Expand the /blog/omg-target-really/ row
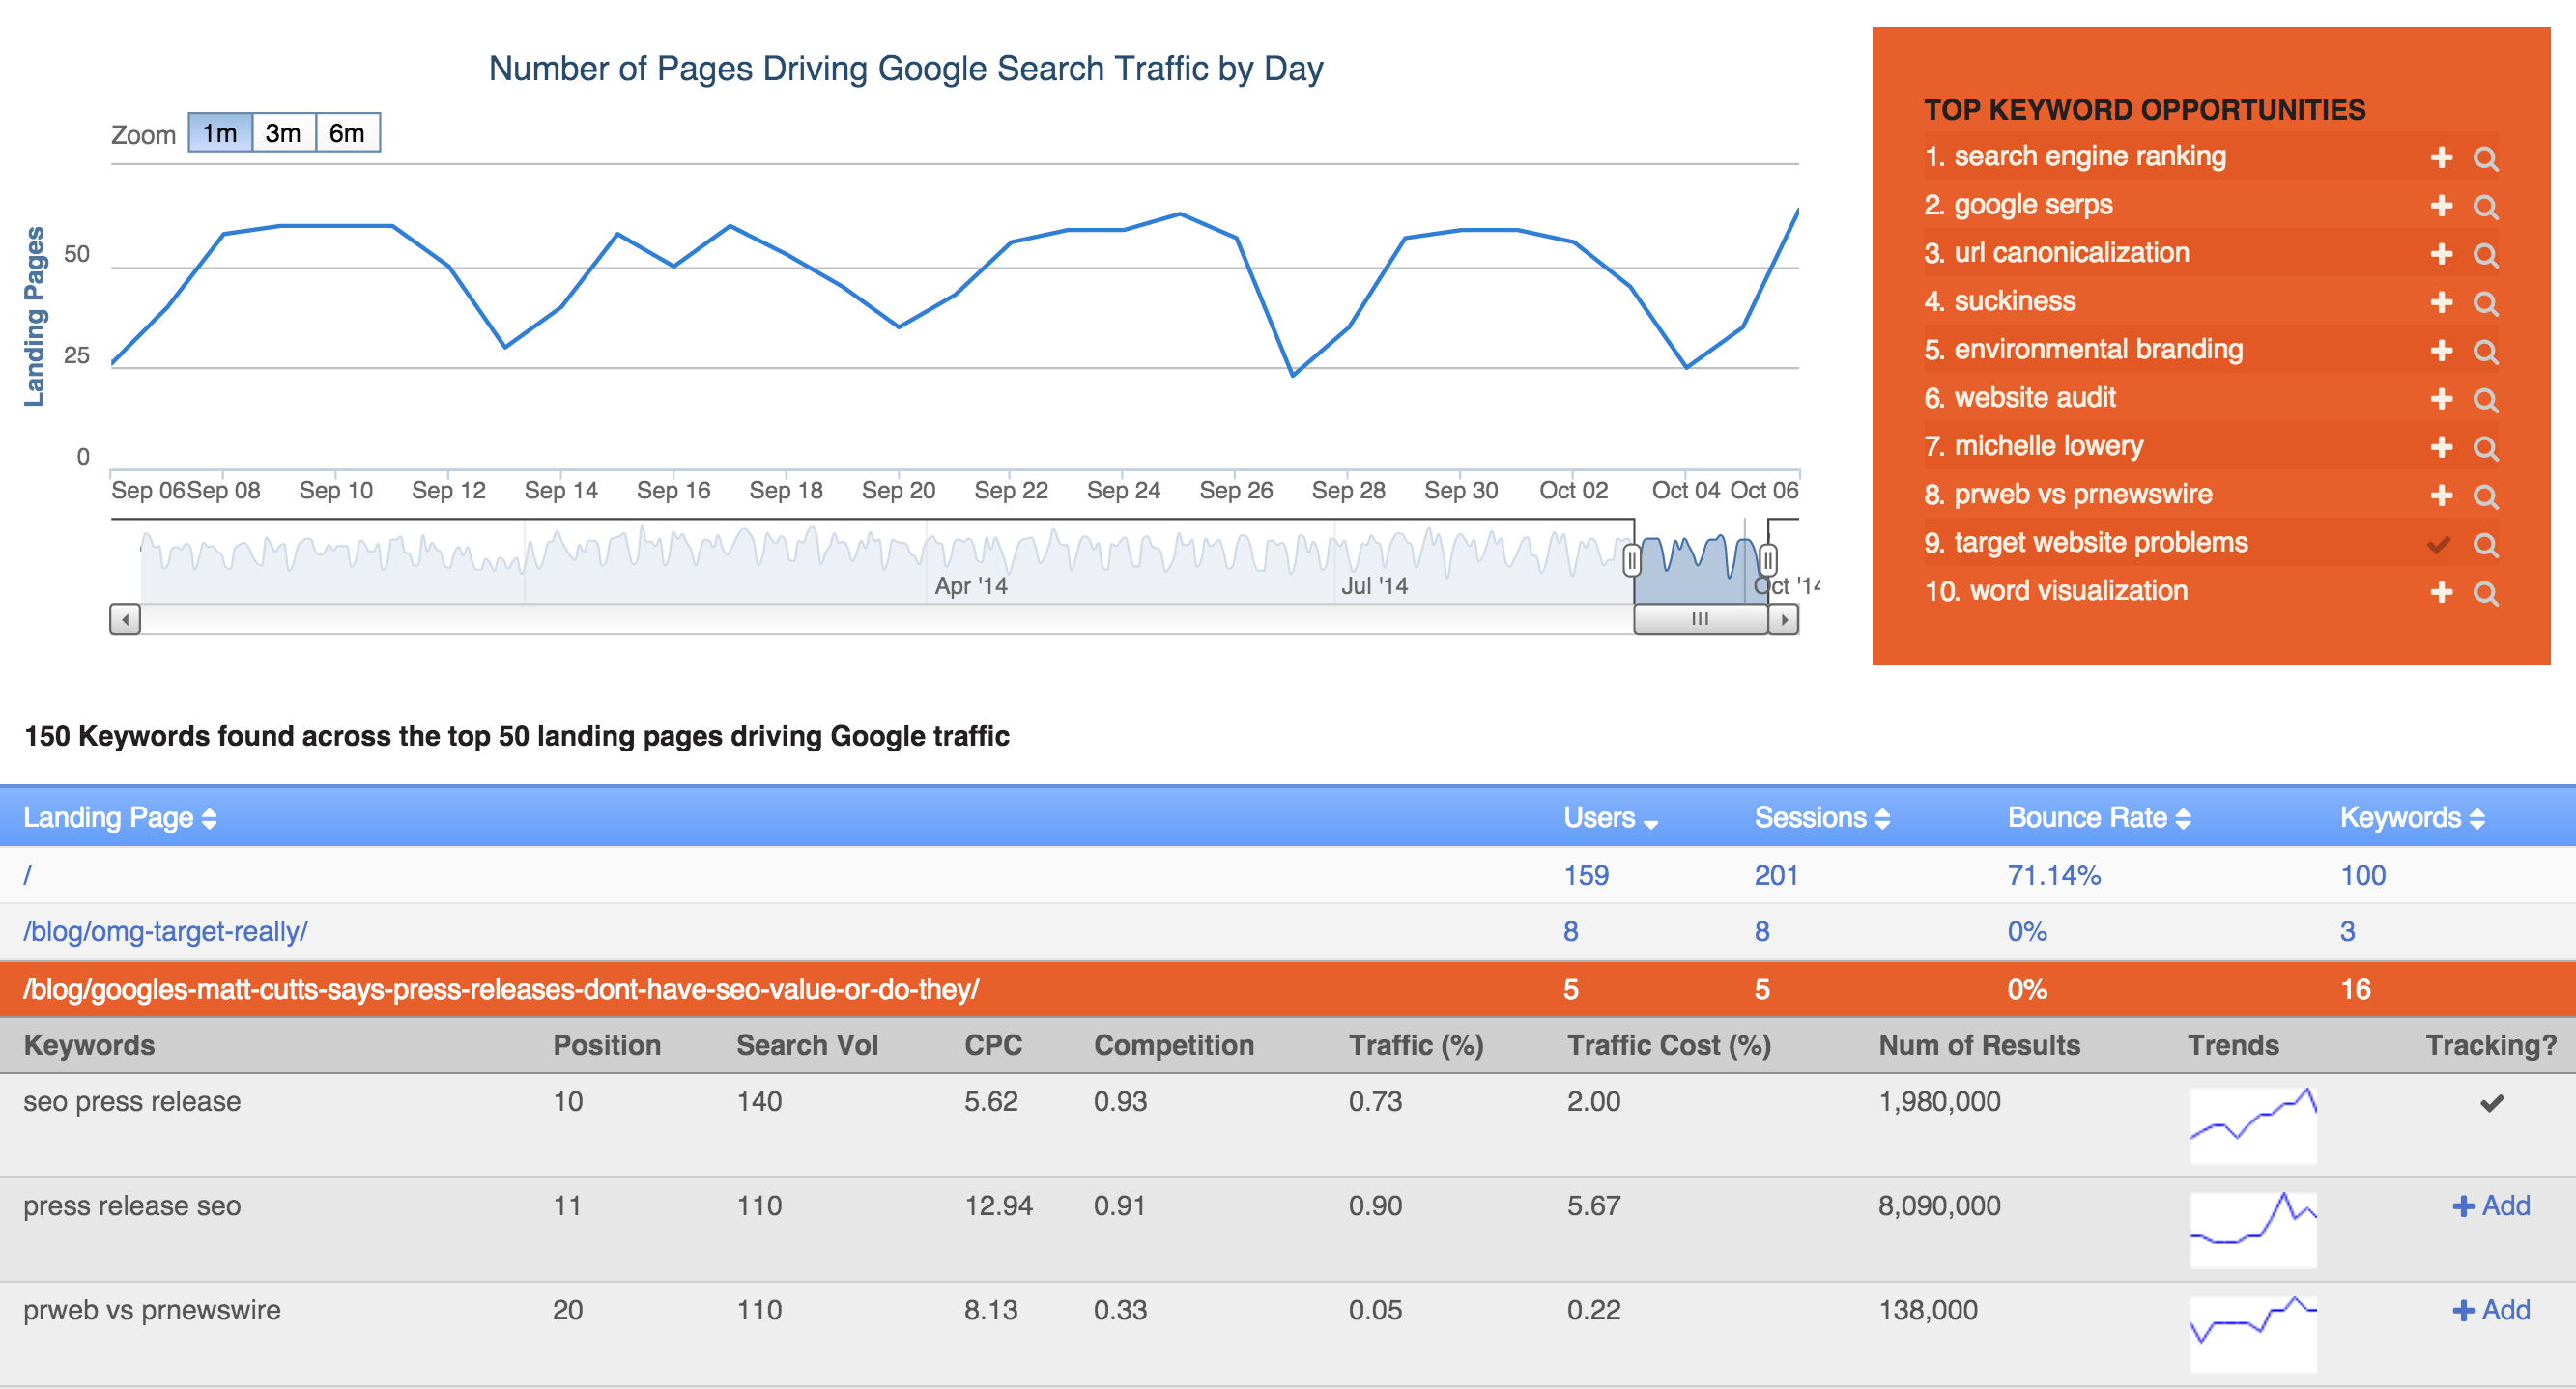This screenshot has height=1389, width=2576. (x=1288, y=932)
